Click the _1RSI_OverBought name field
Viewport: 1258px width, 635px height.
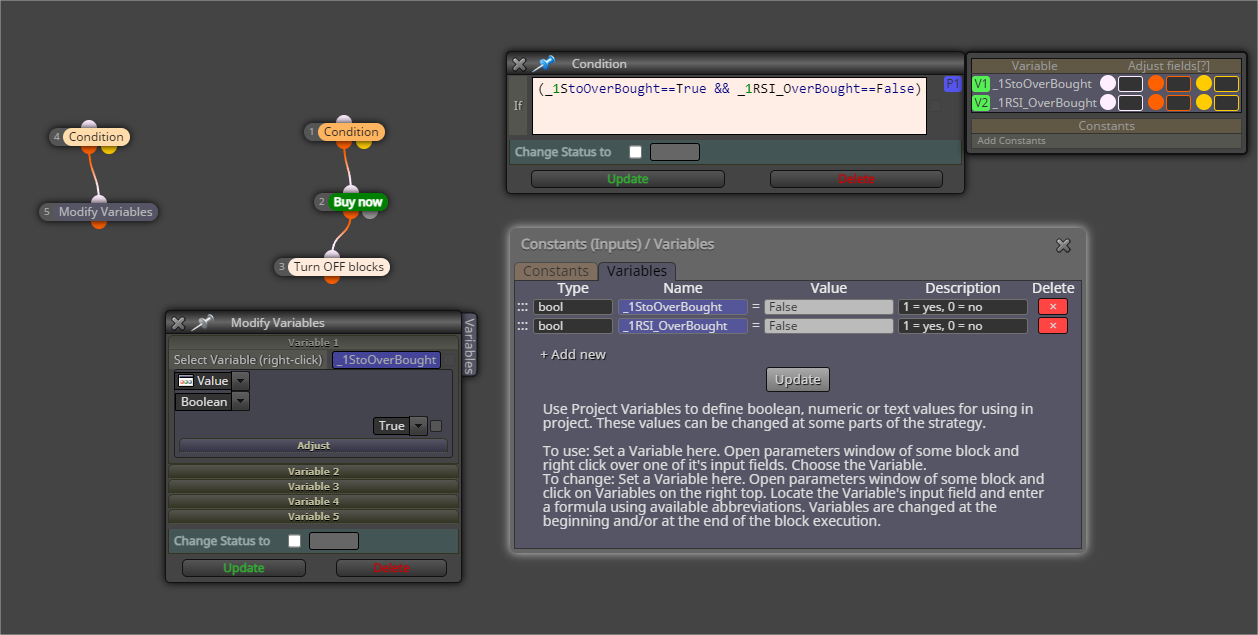coord(683,326)
